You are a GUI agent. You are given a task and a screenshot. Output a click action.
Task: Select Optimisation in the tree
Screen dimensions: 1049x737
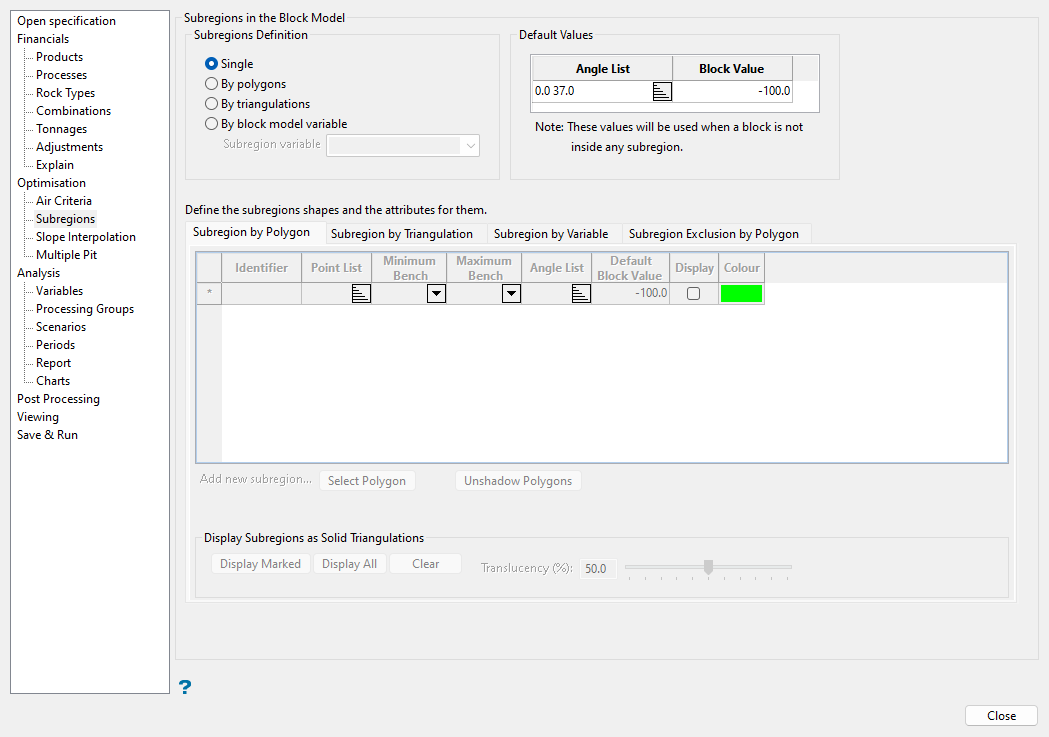(52, 183)
